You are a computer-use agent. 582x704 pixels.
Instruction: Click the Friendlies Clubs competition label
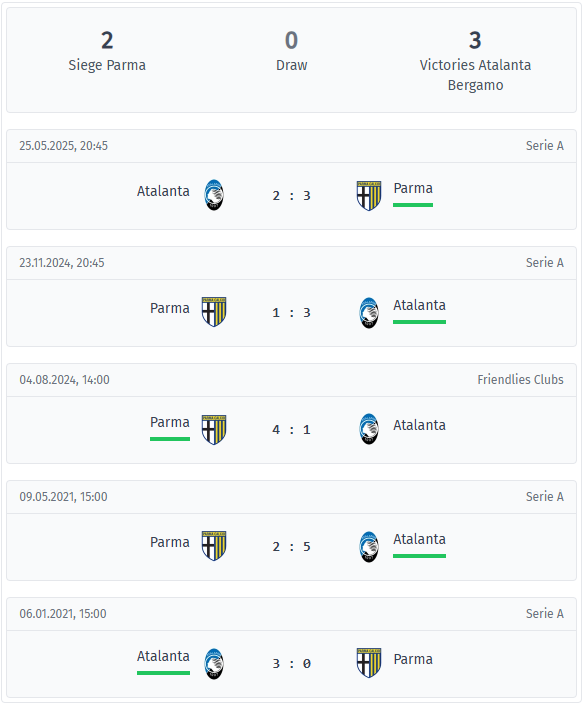coord(520,379)
